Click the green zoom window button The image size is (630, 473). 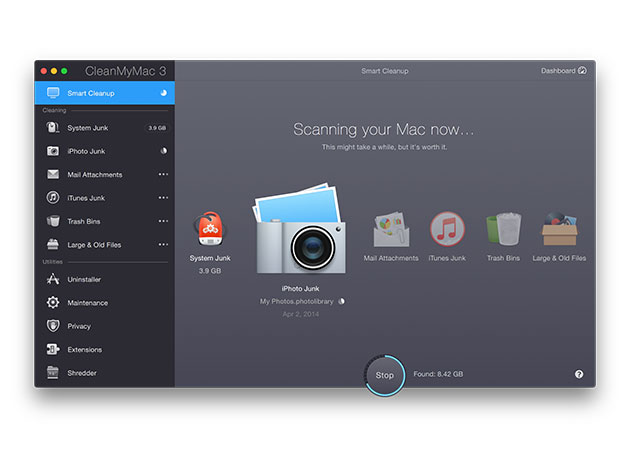tap(64, 71)
